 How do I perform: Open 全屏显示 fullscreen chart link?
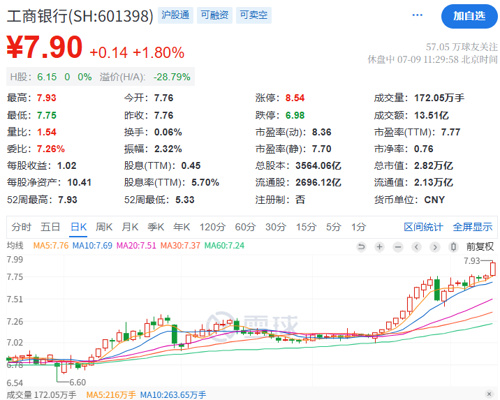472,227
